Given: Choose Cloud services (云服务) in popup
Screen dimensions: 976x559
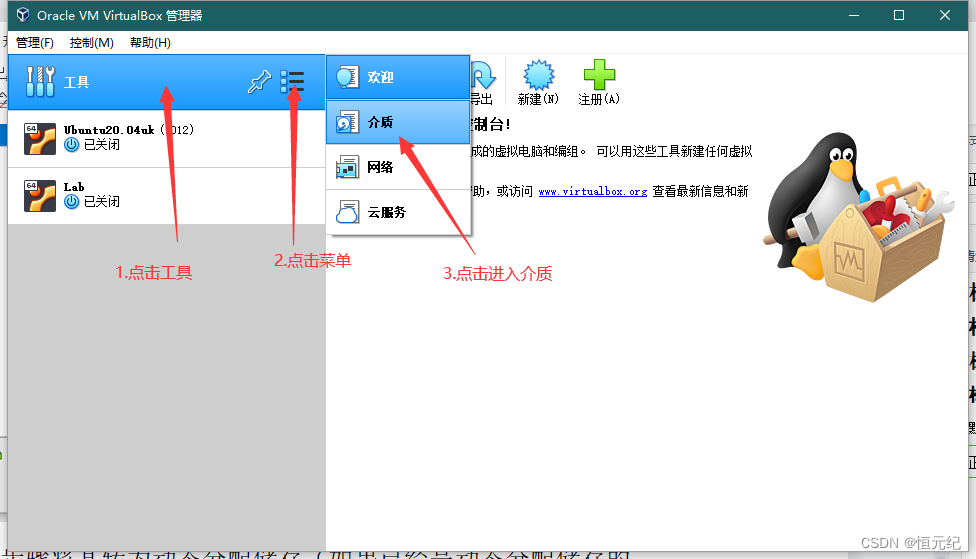Looking at the screenshot, I should tap(398, 212).
